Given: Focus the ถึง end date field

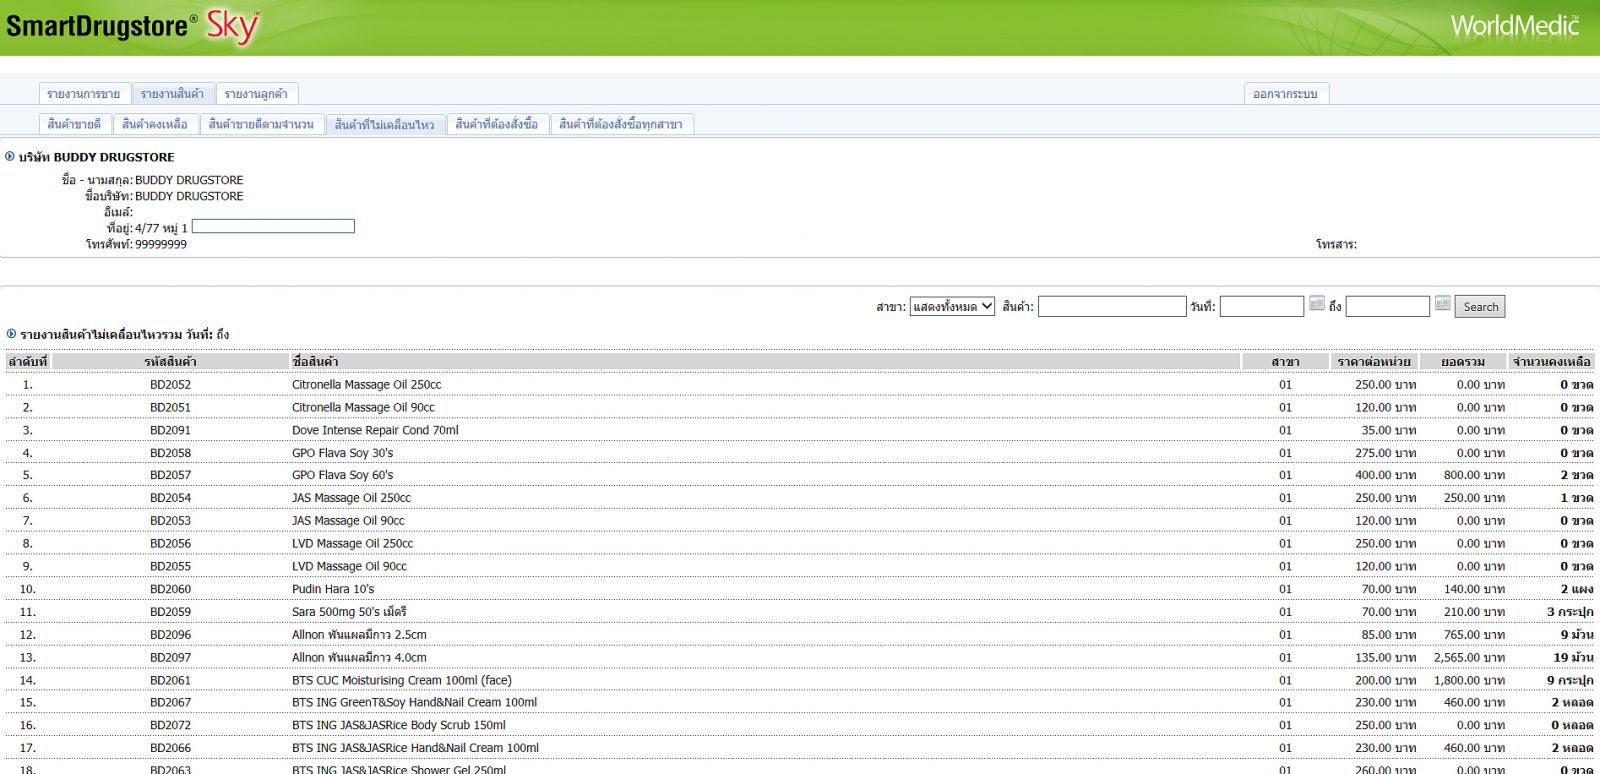Looking at the screenshot, I should pos(1388,306).
